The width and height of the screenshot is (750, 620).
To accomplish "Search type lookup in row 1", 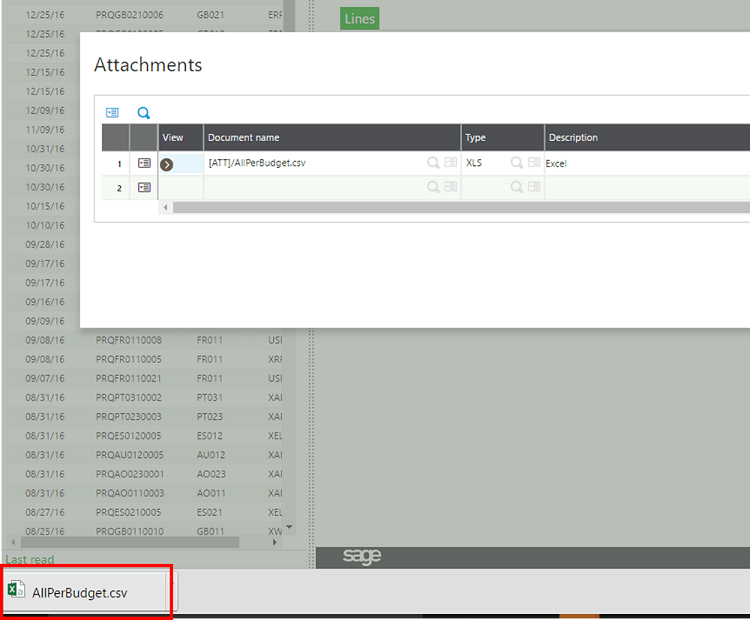I will (x=517, y=163).
